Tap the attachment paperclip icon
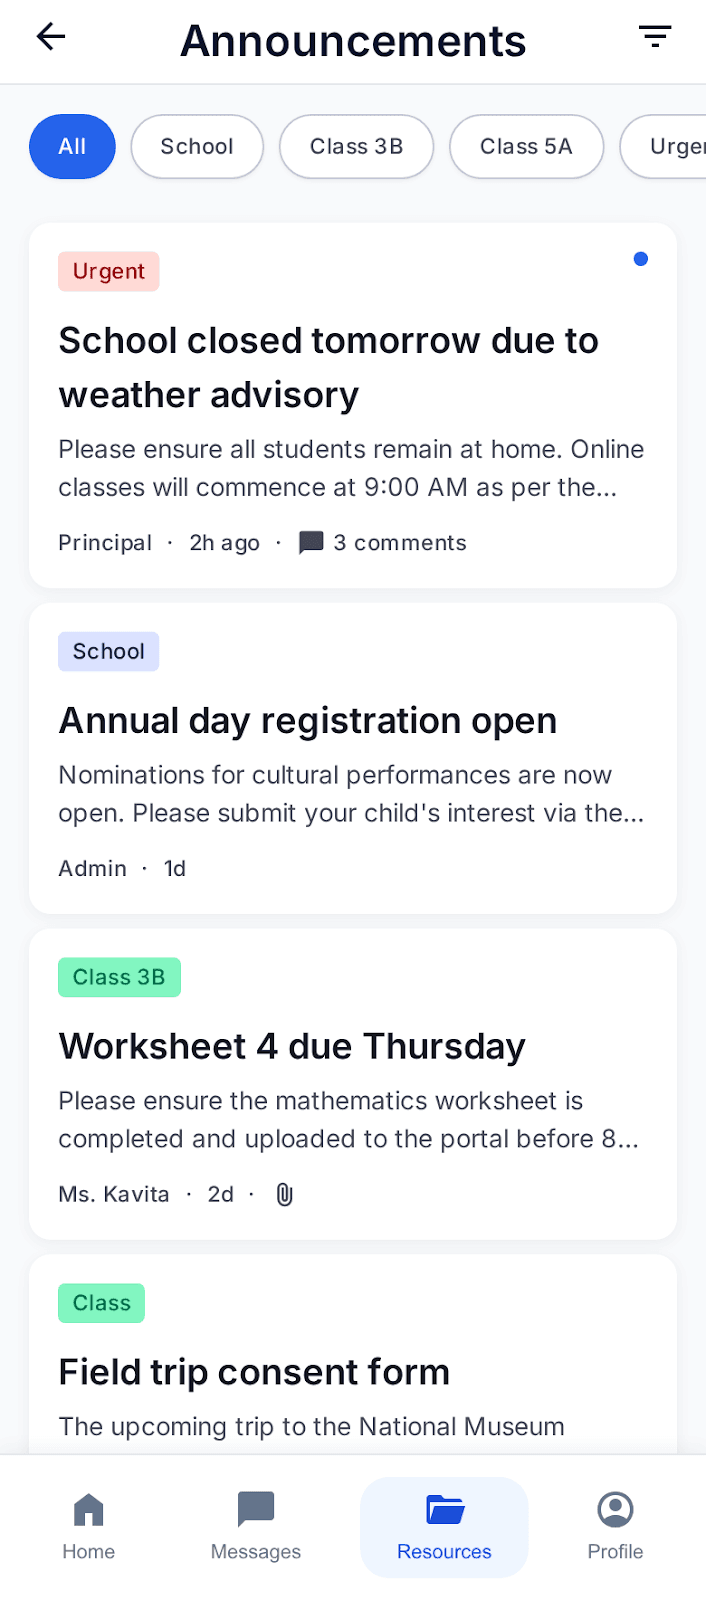This screenshot has width=706, height=1600. click(285, 1194)
